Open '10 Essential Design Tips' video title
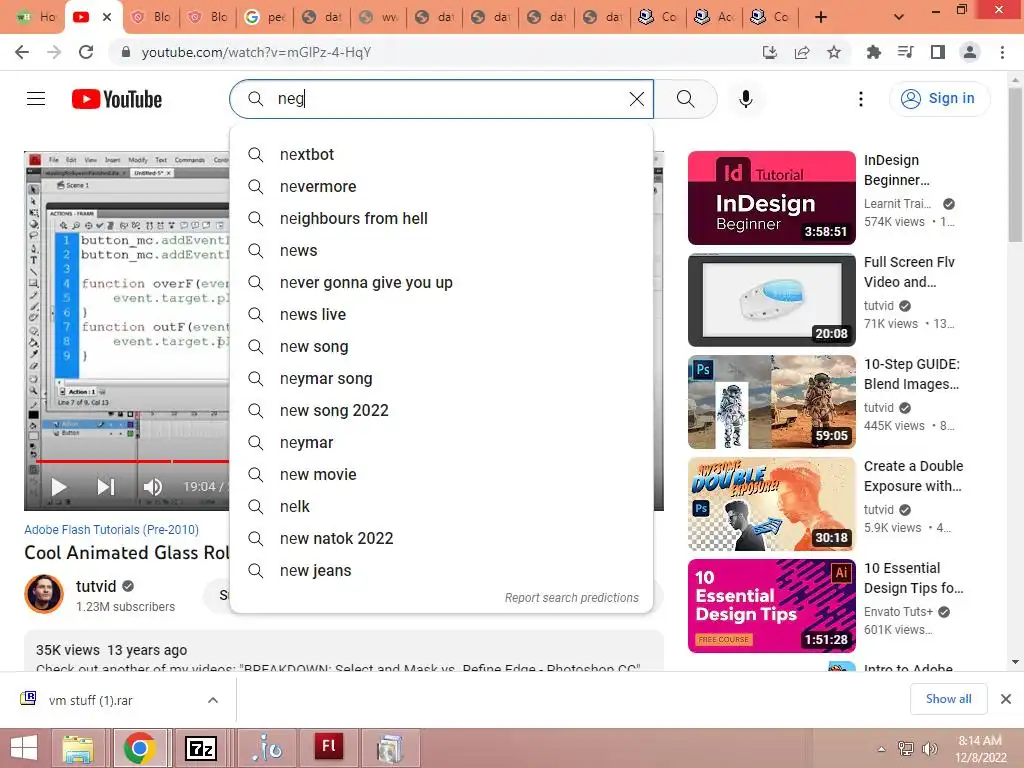 (914, 578)
